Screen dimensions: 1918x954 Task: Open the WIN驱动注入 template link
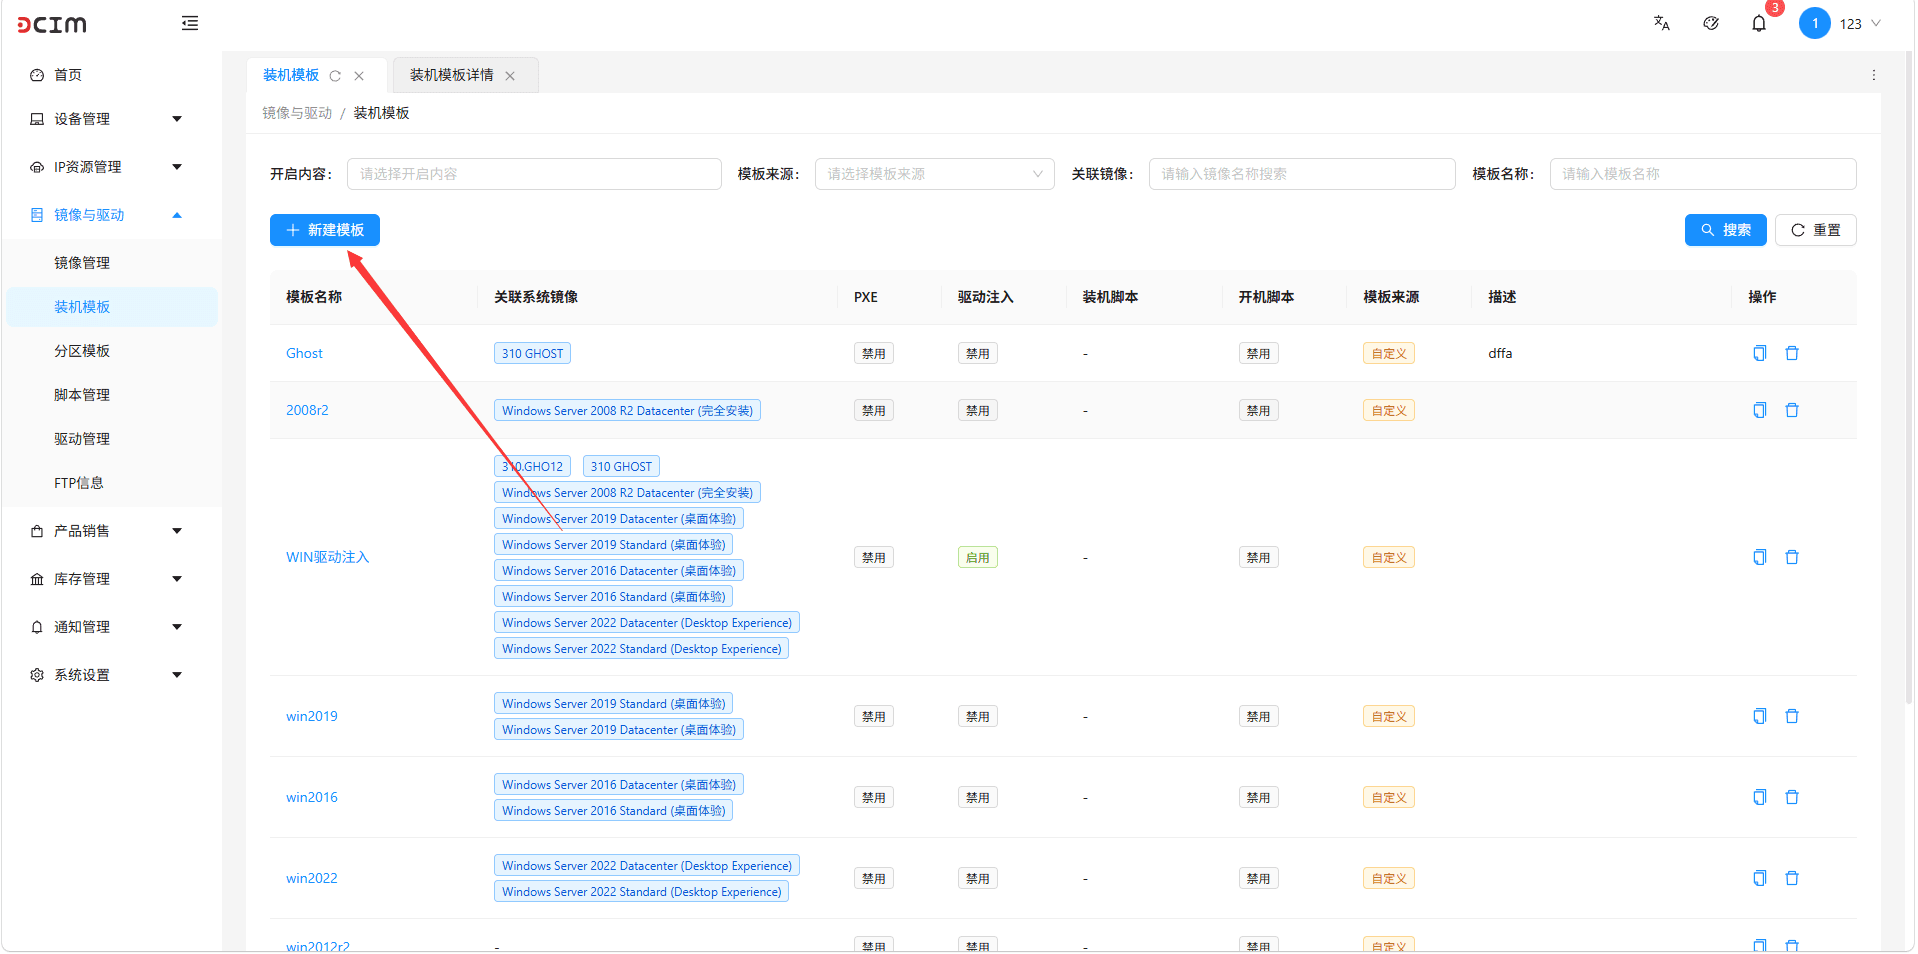point(327,557)
